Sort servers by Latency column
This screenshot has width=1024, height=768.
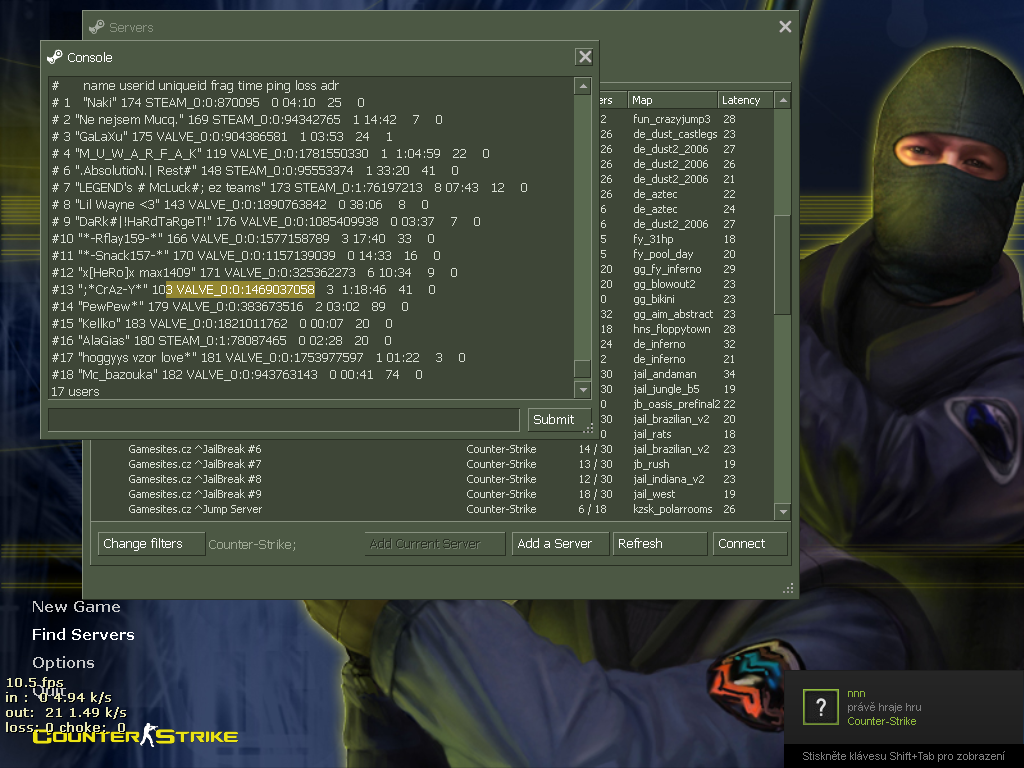coord(744,100)
